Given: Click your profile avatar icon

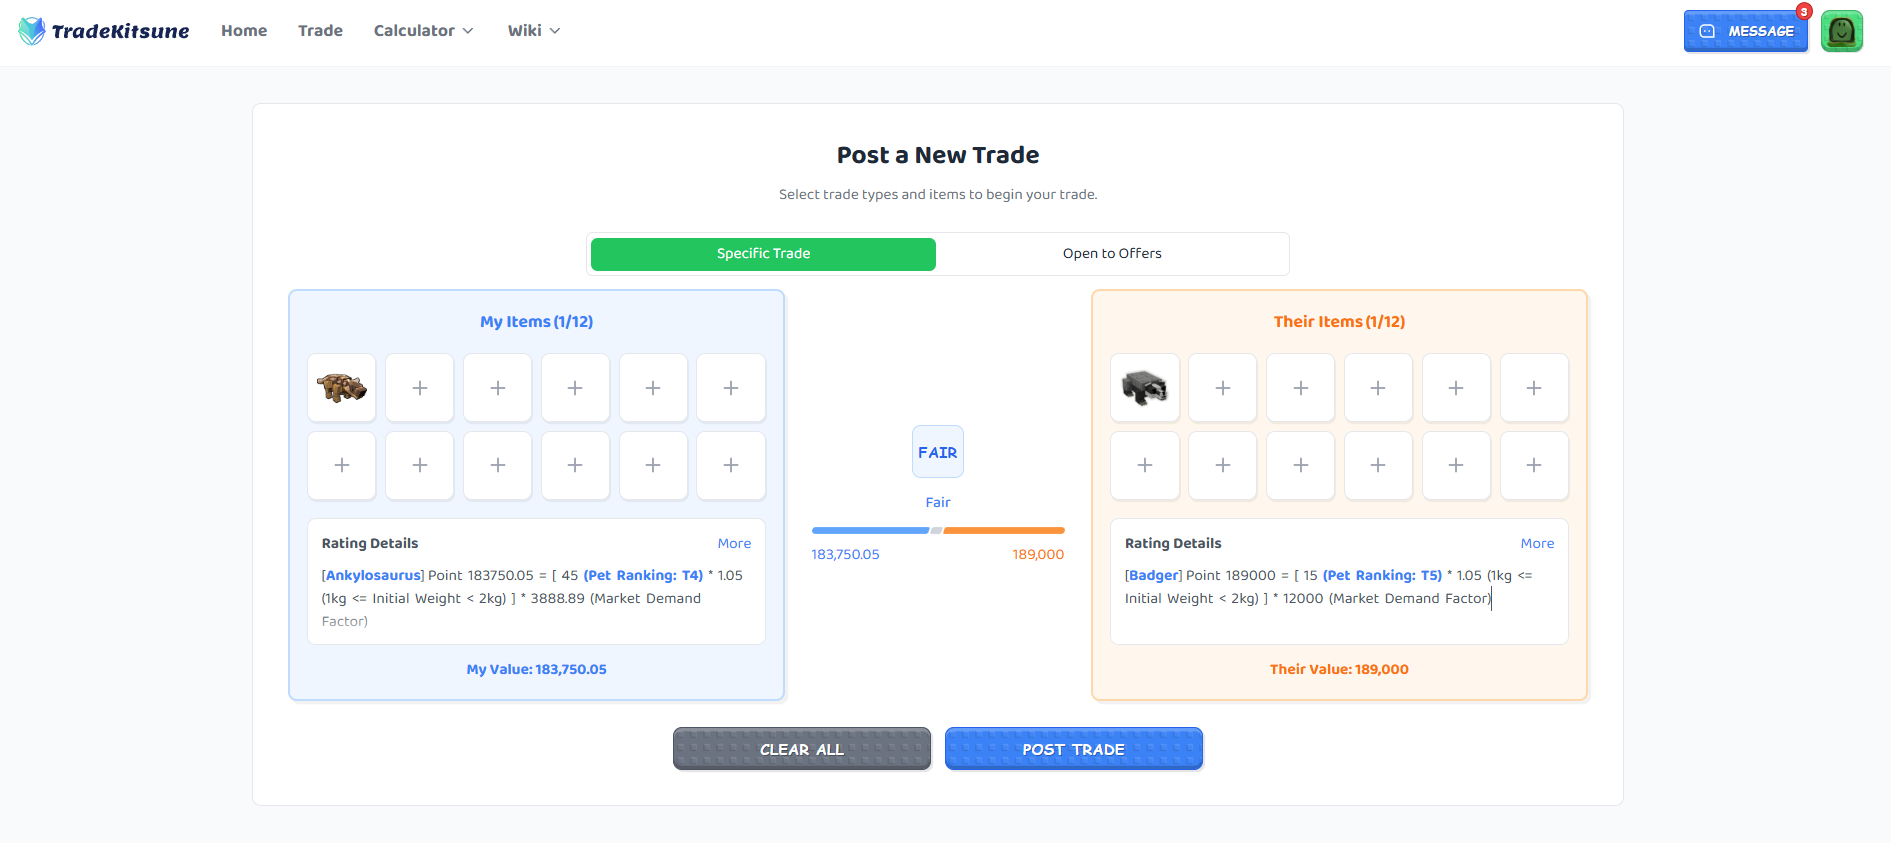Looking at the screenshot, I should [x=1841, y=31].
